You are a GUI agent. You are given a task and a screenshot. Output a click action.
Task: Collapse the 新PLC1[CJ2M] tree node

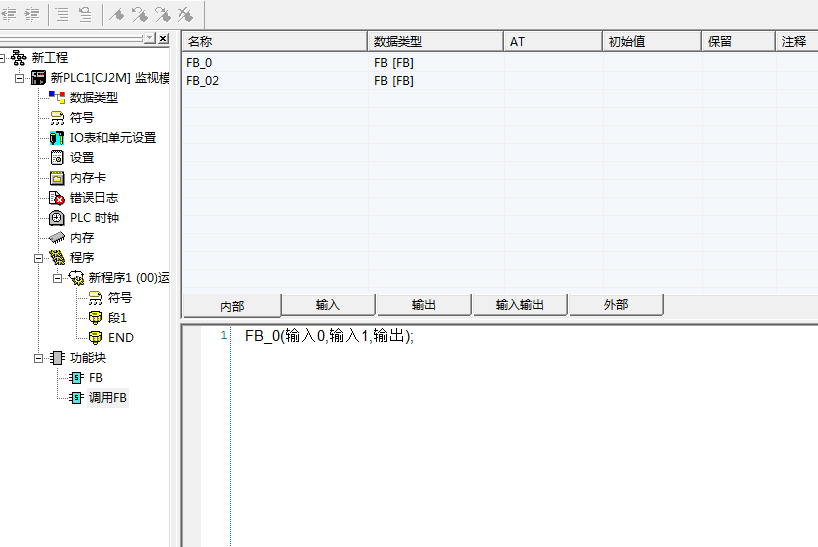coord(20,78)
